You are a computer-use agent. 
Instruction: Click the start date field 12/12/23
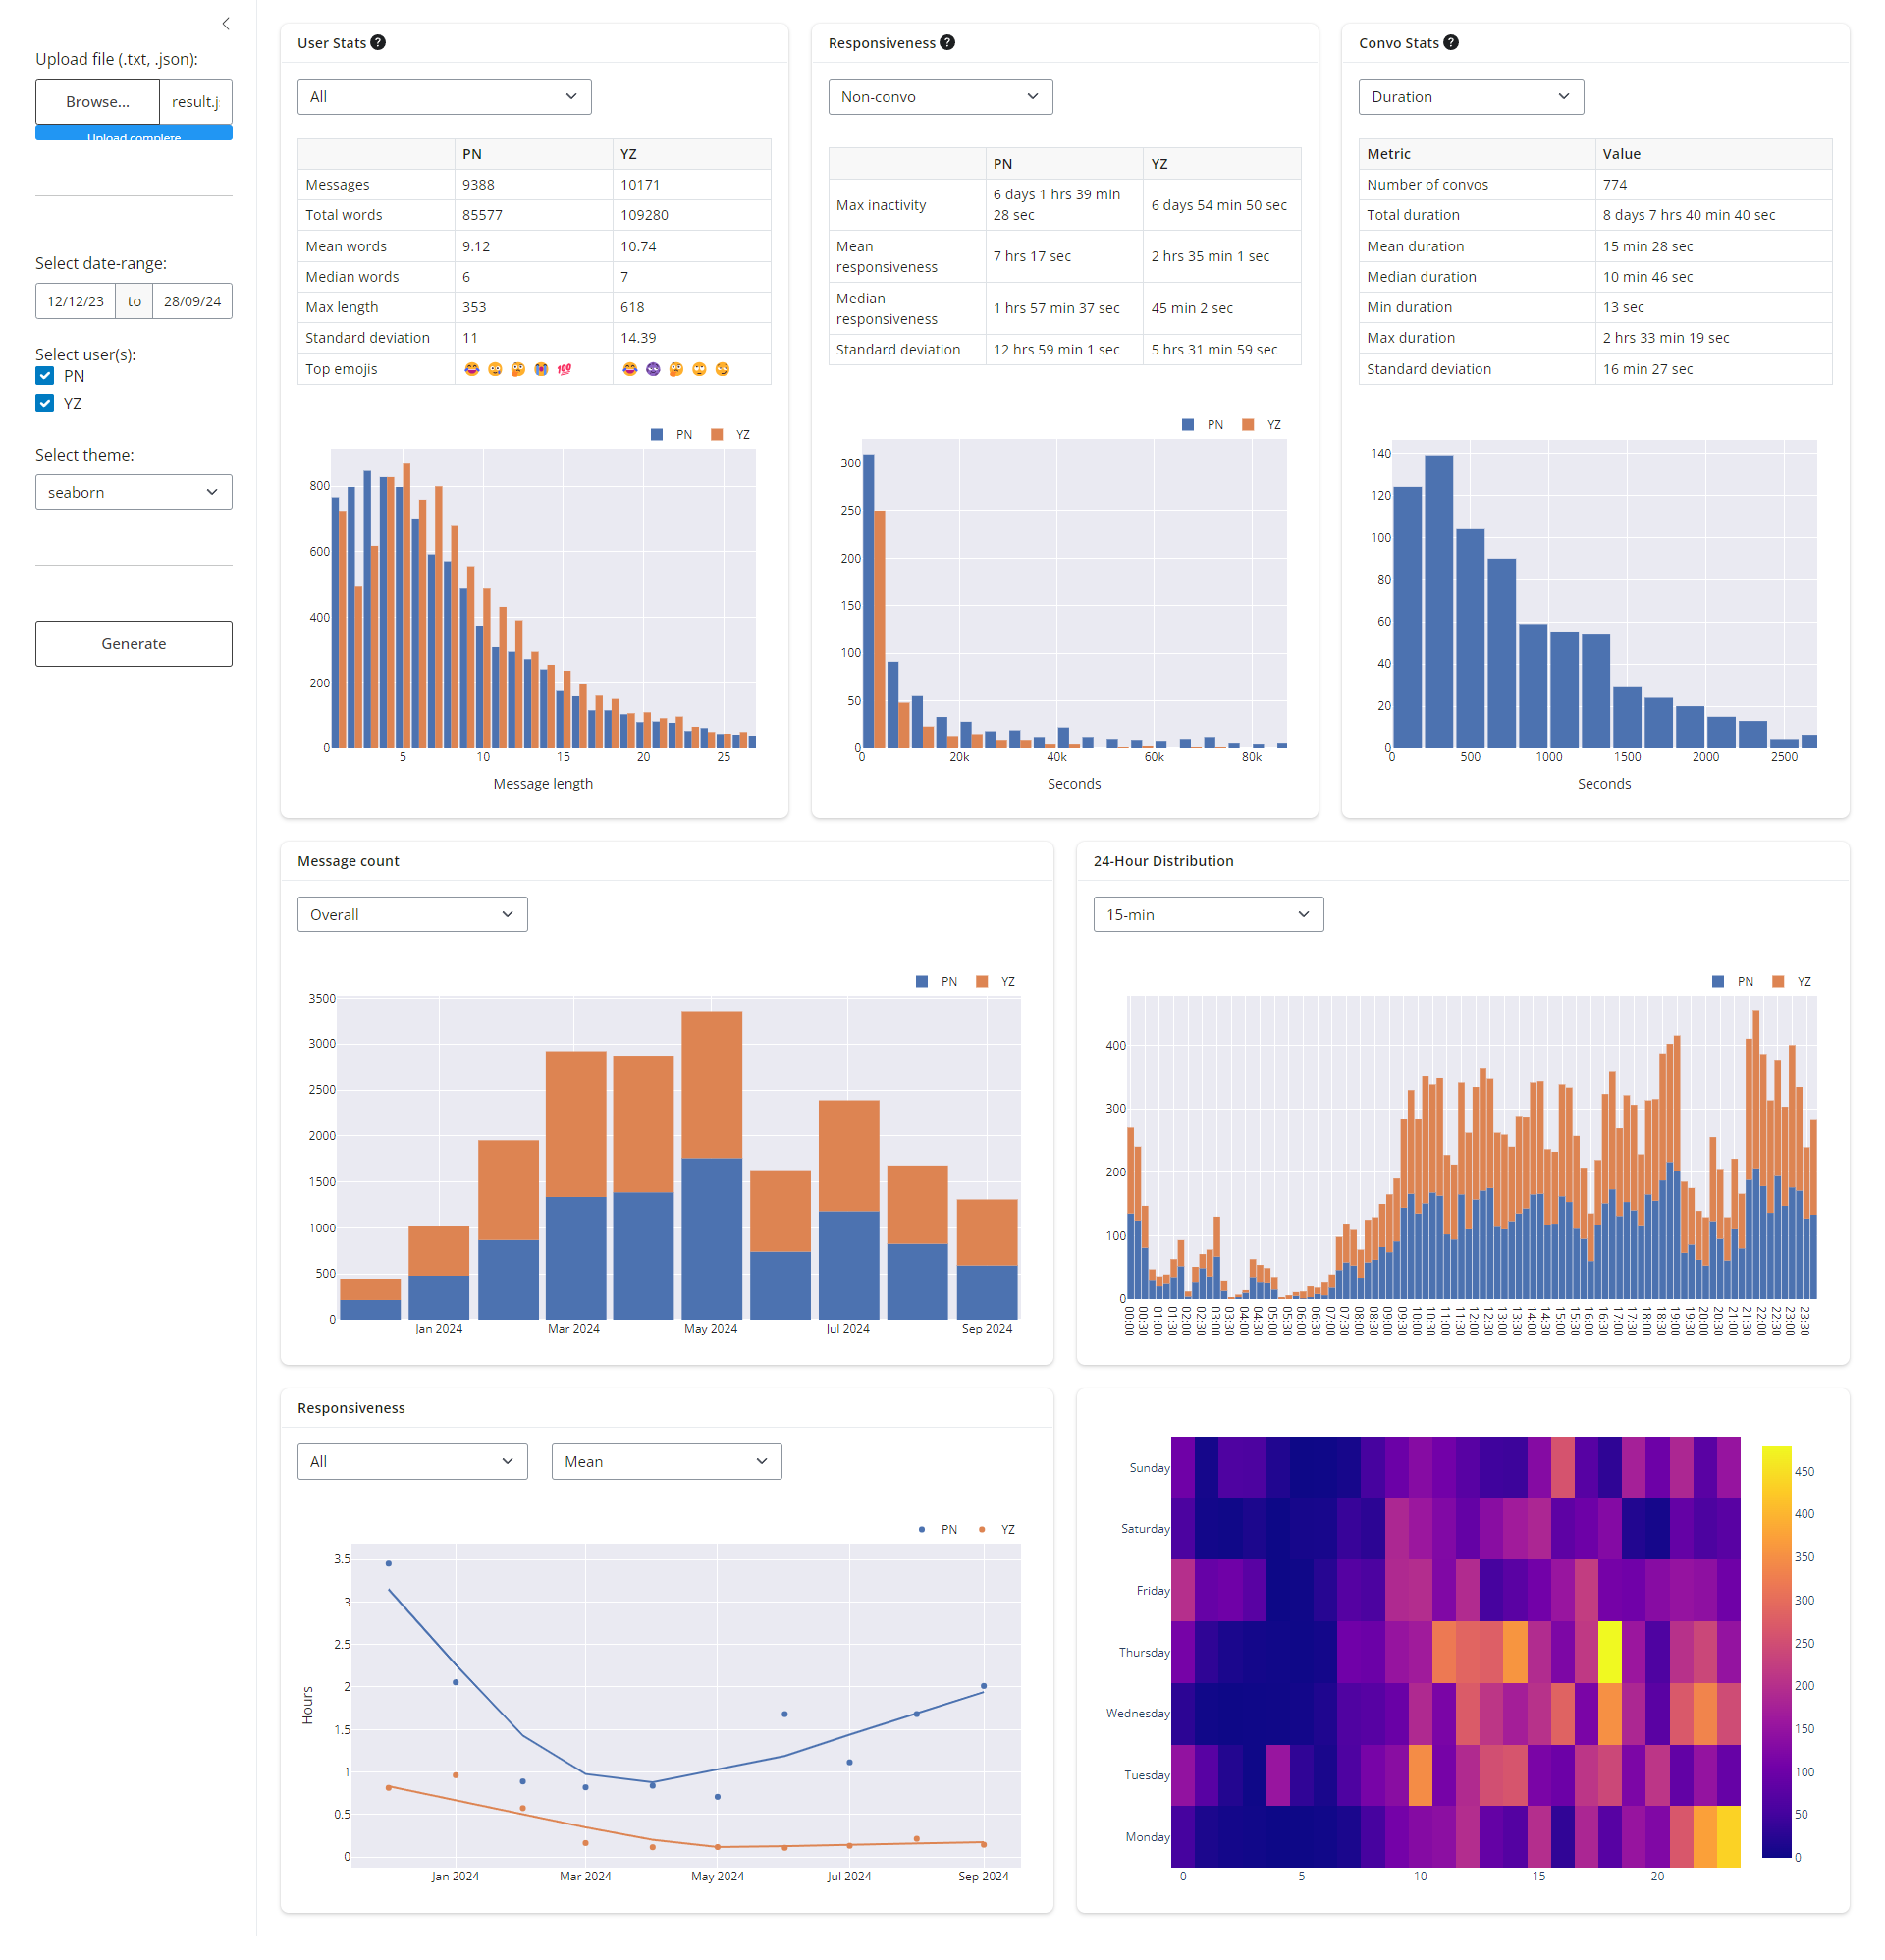coord(76,301)
